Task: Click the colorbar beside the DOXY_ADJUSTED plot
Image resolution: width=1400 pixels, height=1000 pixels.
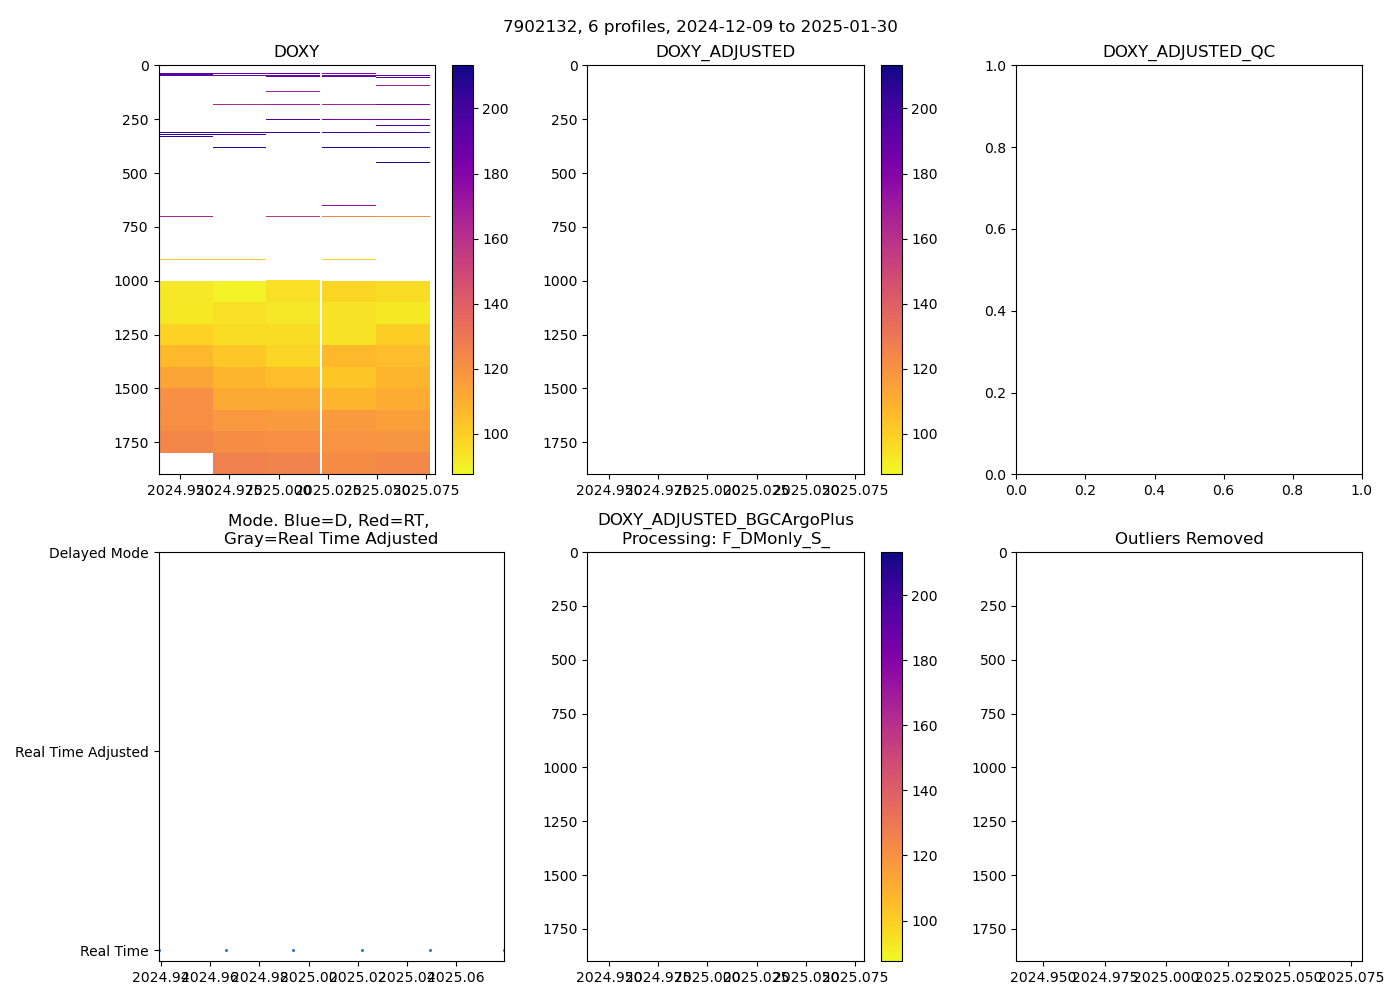Action: (891, 270)
